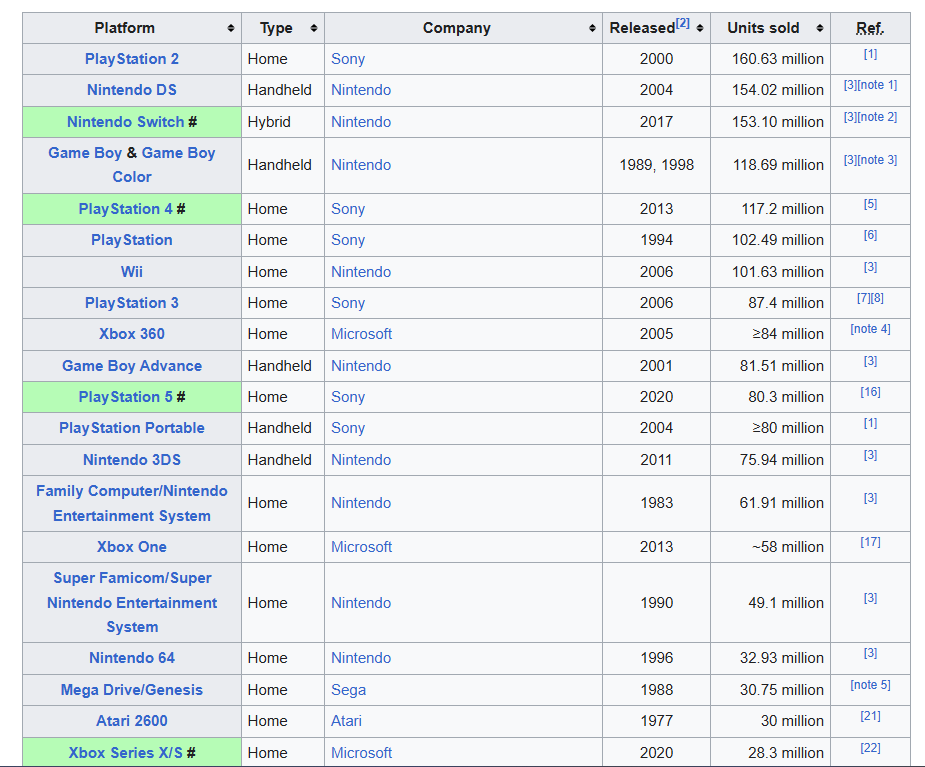Open the Nintendo 64 platform link

coord(132,658)
